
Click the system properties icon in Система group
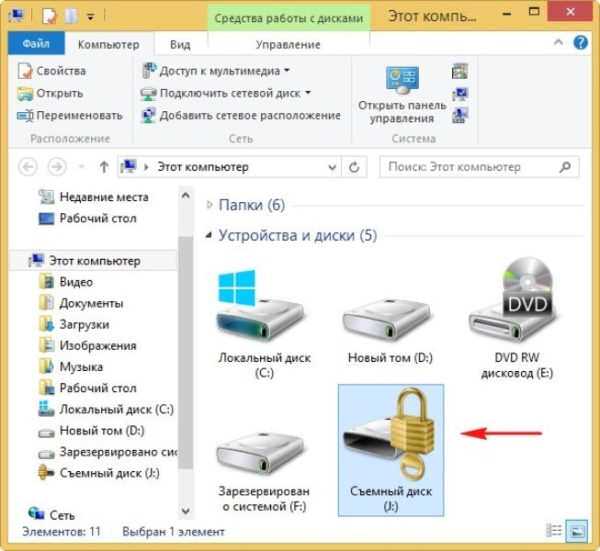[460, 94]
